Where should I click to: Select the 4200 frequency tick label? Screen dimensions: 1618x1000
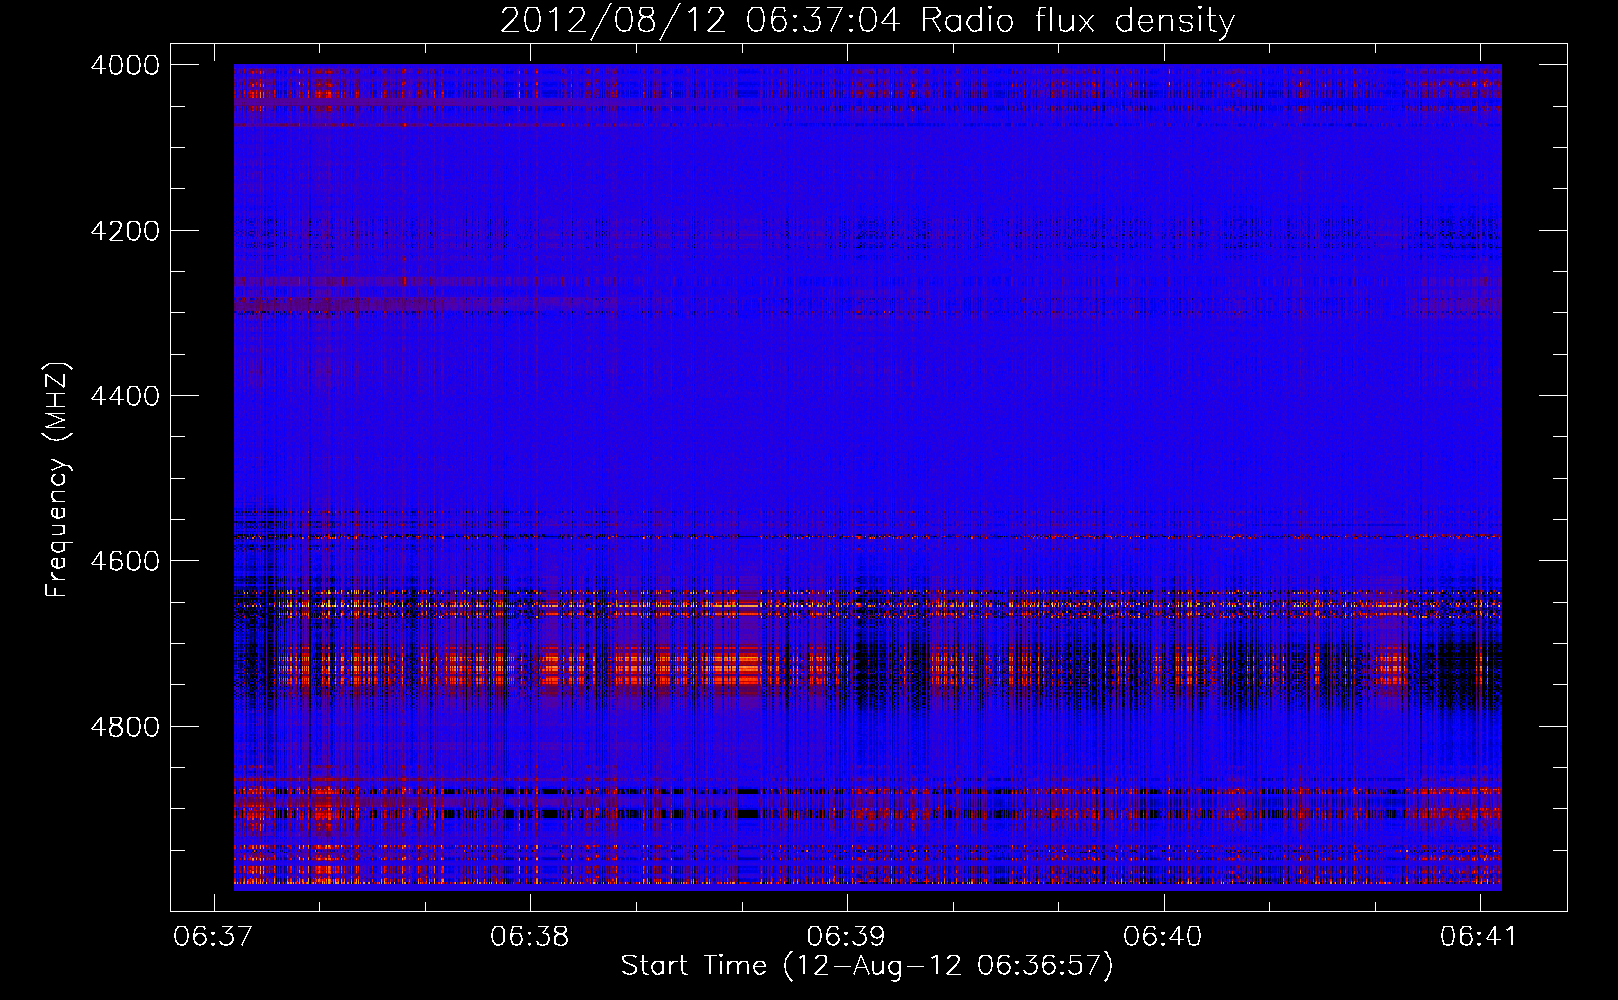(125, 231)
